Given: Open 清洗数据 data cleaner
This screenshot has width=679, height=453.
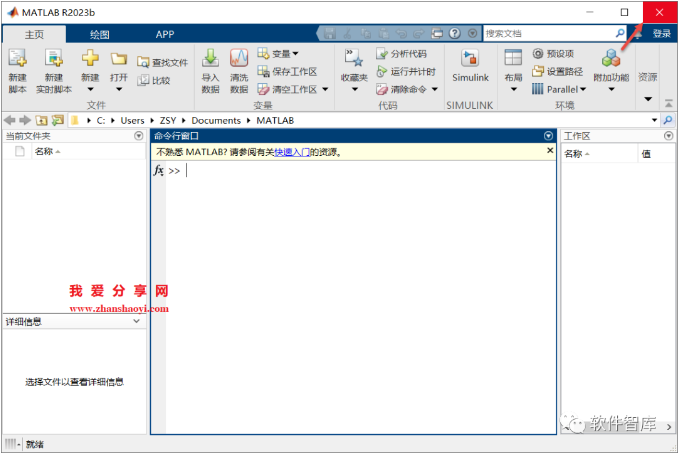Looking at the screenshot, I should pos(239,71).
